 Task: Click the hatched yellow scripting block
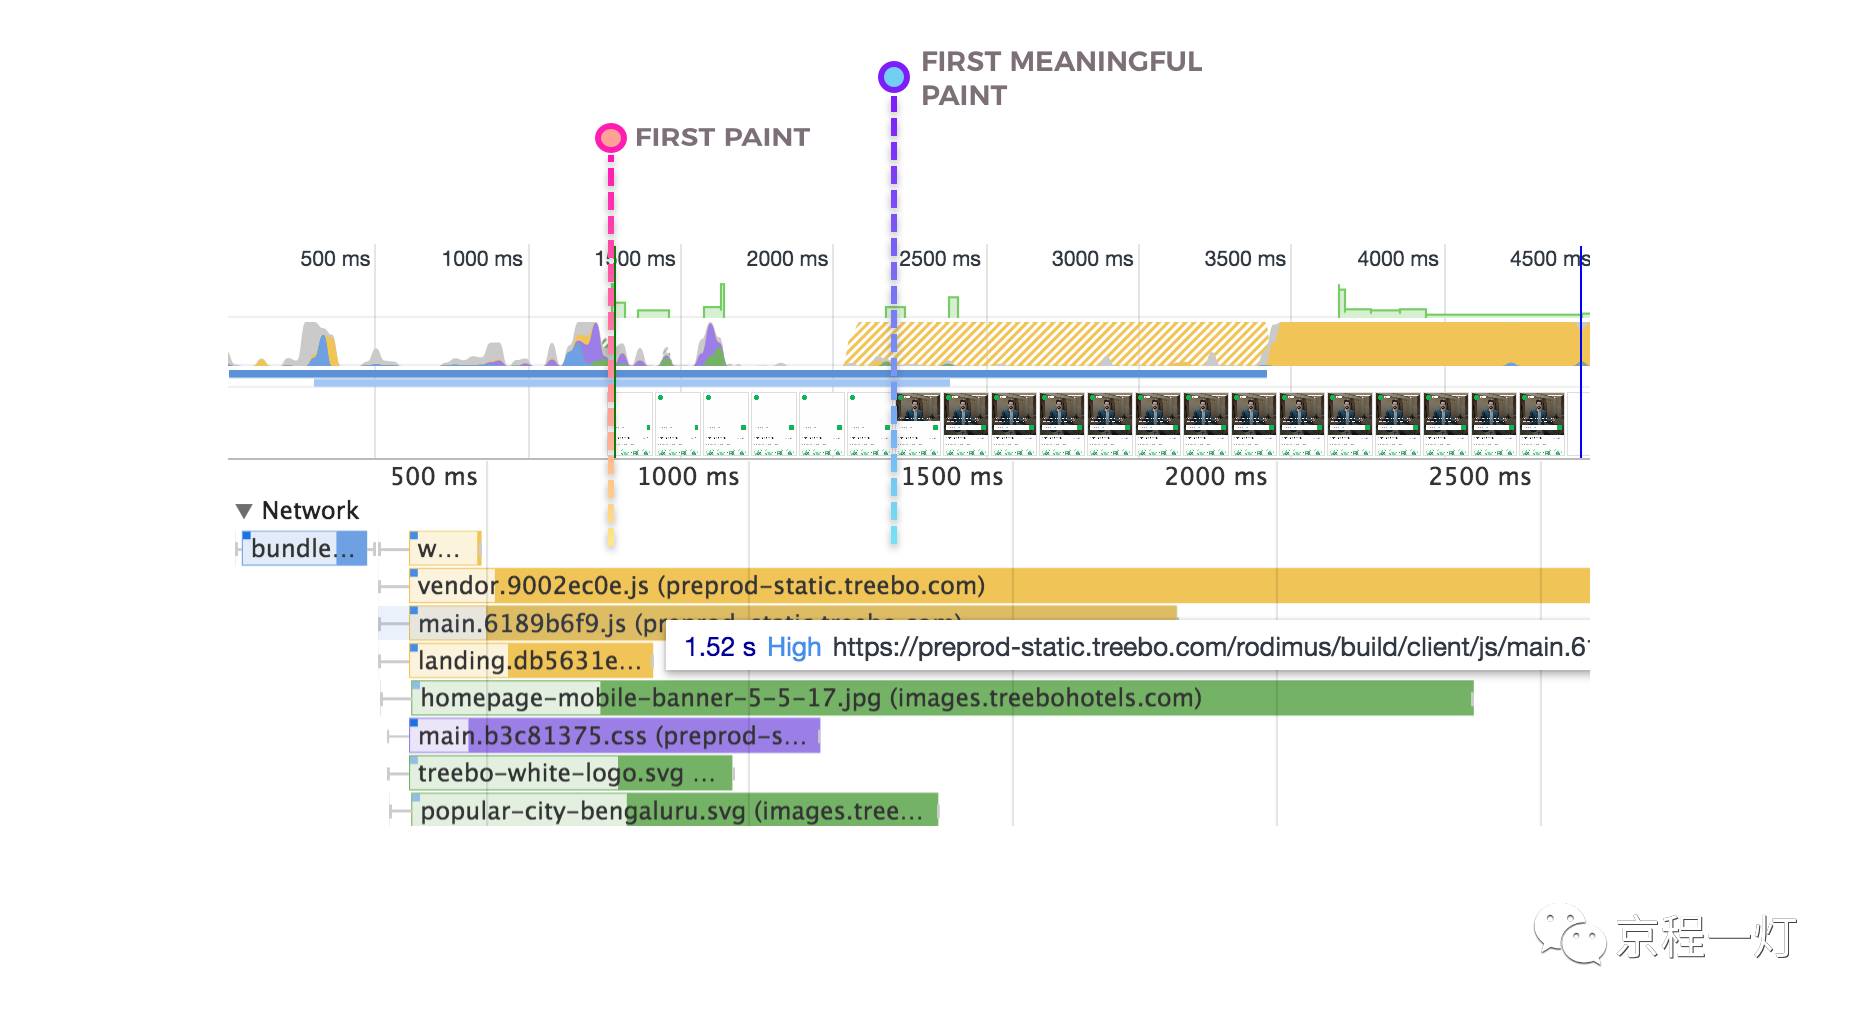[x=1056, y=344]
